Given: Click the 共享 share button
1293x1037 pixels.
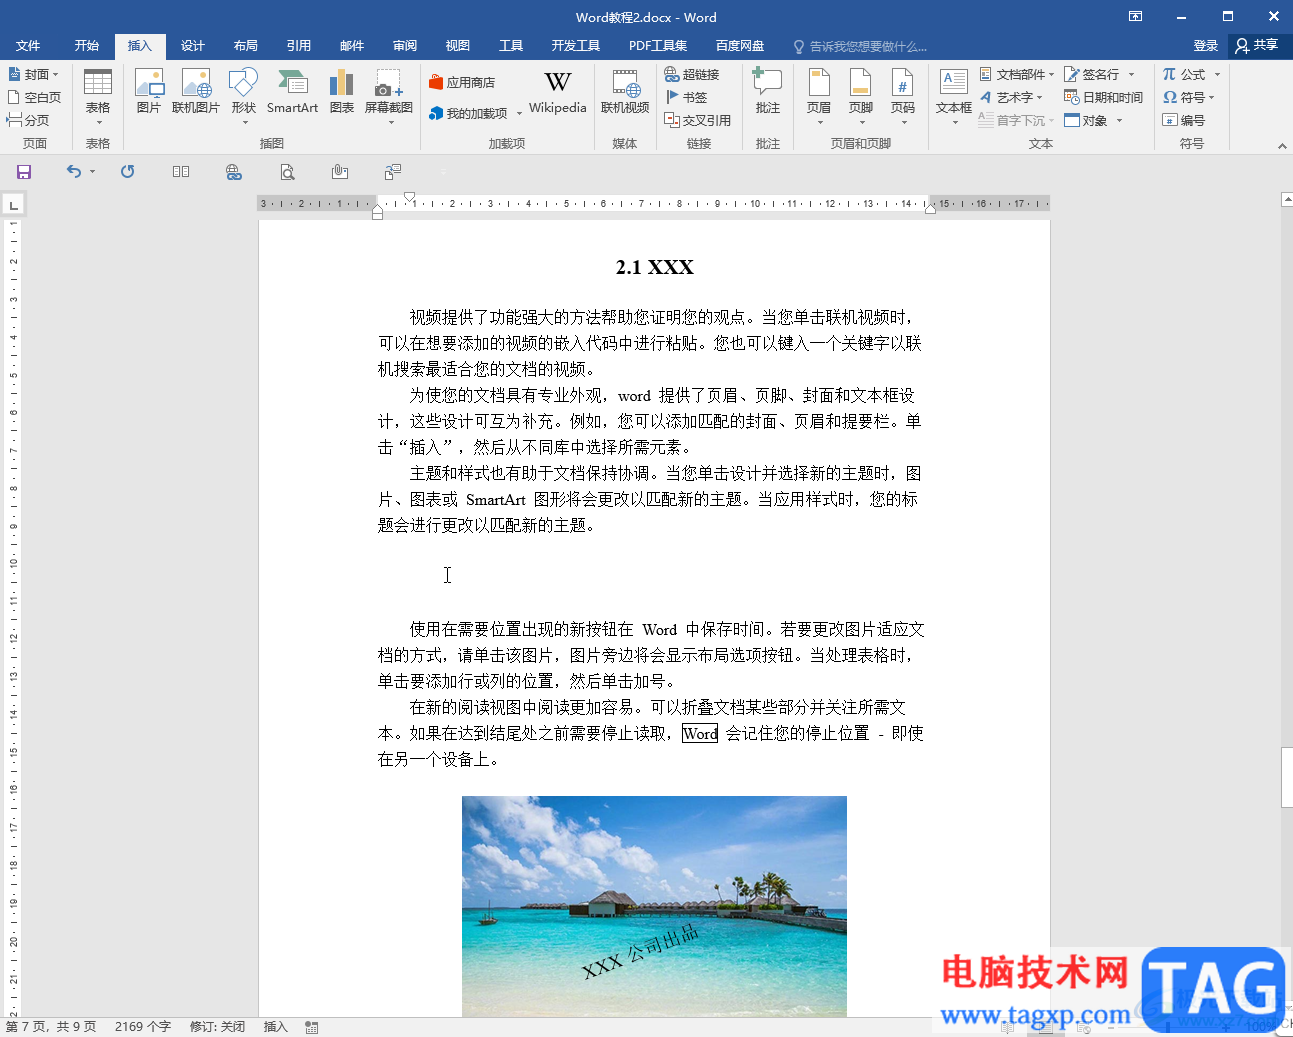Looking at the screenshot, I should (1257, 46).
